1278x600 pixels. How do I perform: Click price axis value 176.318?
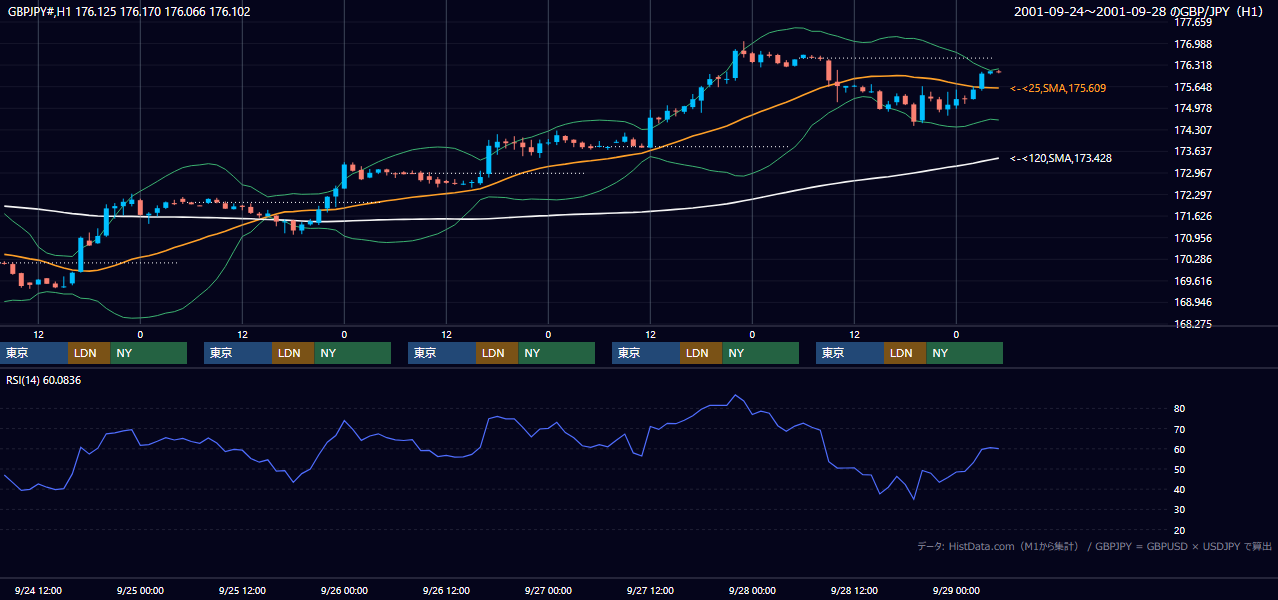[1193, 65]
